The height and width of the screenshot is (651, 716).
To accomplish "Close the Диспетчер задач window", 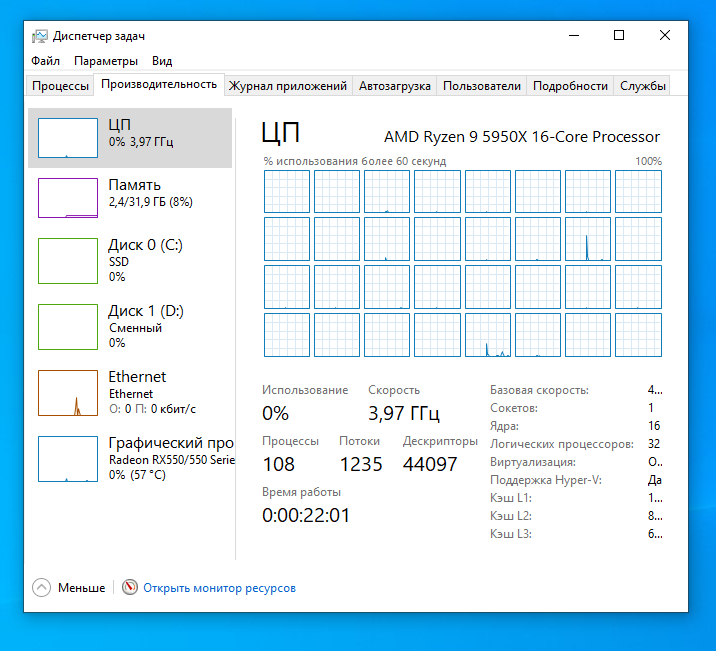I will (665, 36).
